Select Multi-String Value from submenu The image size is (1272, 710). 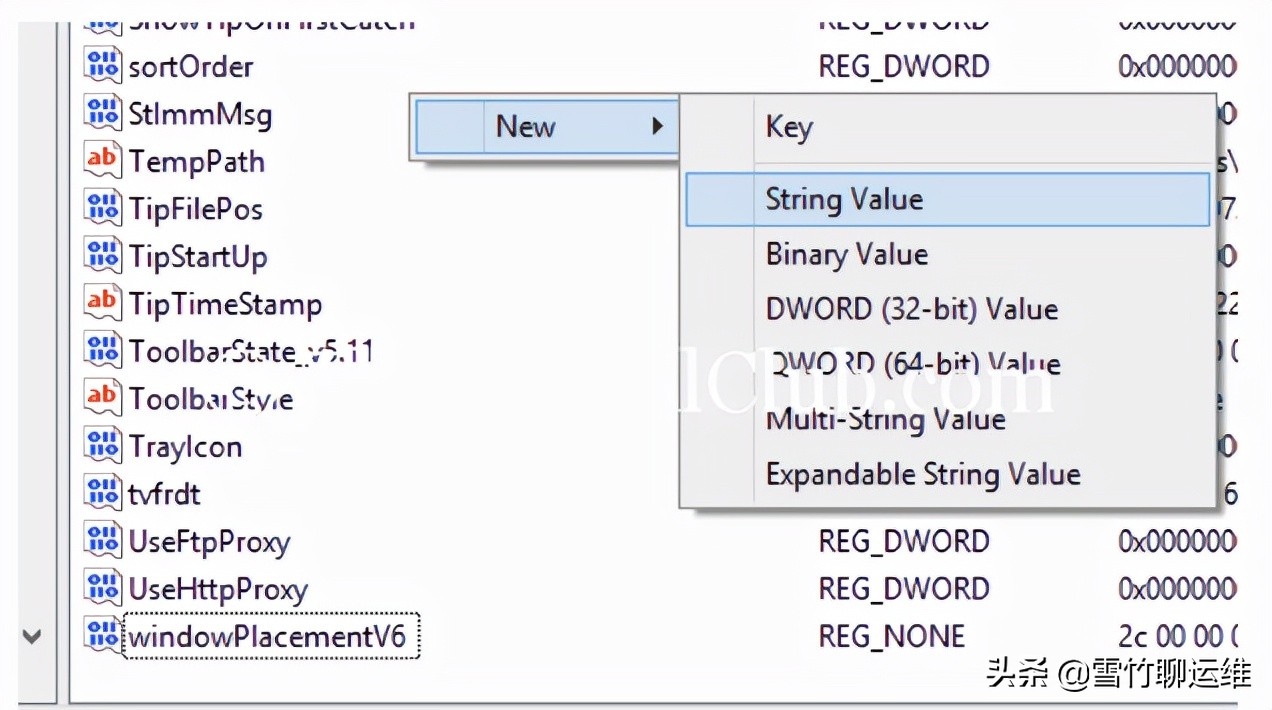pos(885,419)
